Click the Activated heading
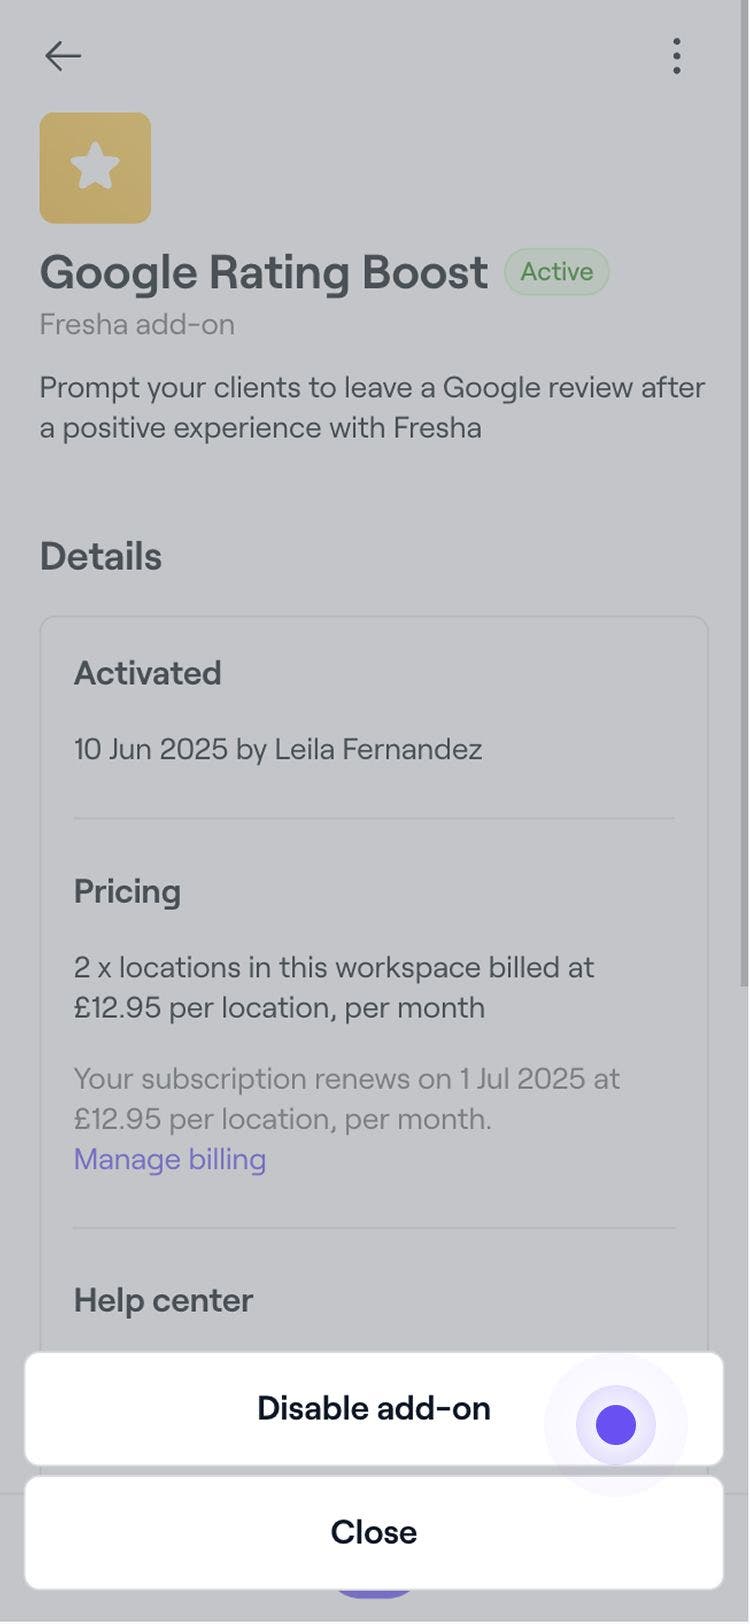Image resolution: width=750 pixels, height=1624 pixels. [148, 673]
